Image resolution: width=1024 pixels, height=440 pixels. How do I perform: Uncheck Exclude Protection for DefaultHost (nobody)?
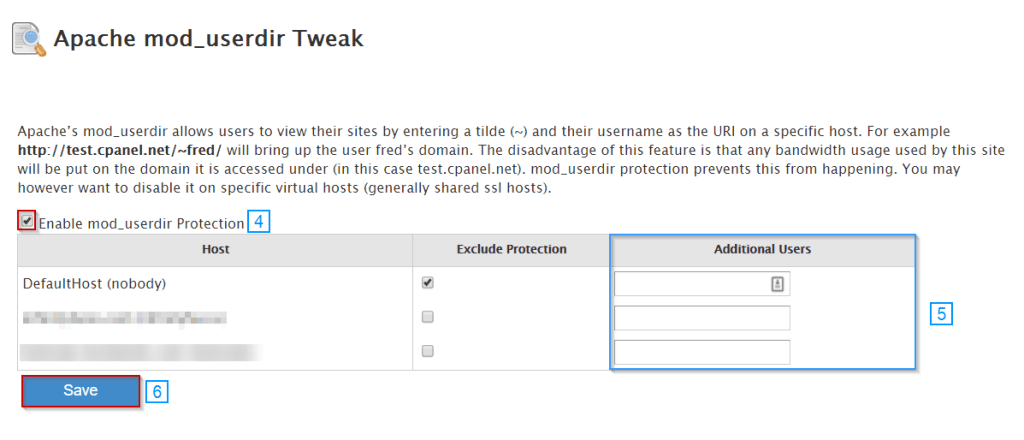coord(427,283)
